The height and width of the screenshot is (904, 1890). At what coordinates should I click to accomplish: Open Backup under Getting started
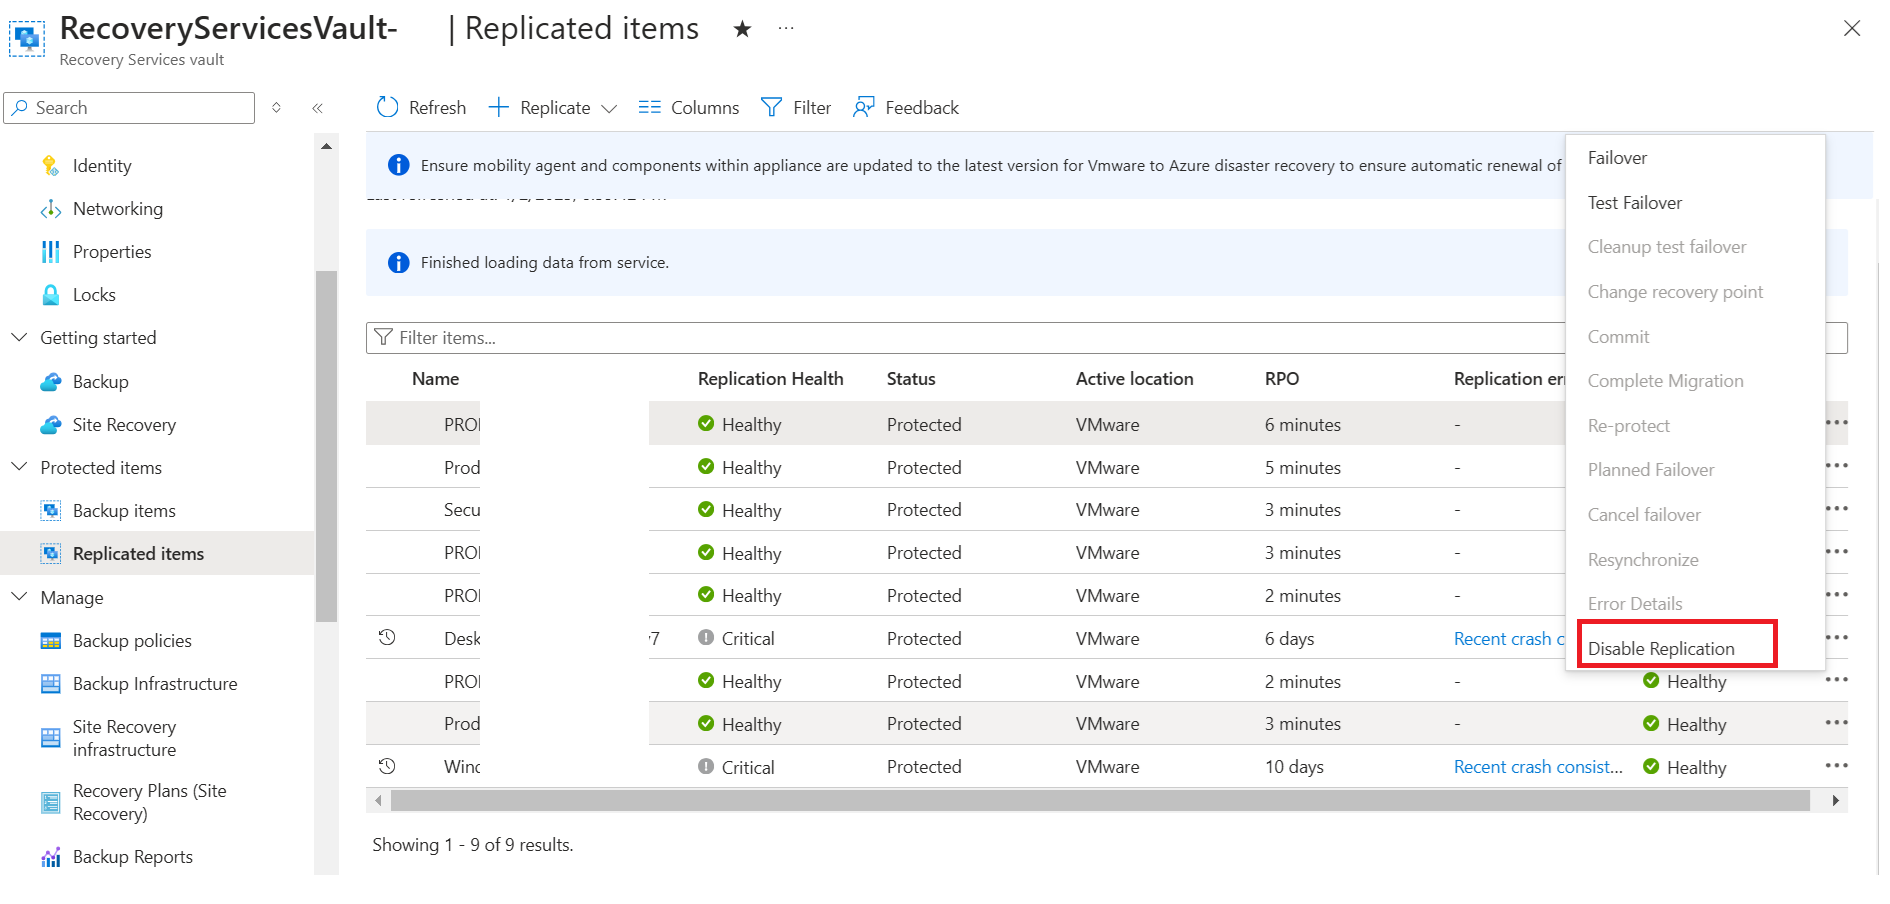point(100,382)
